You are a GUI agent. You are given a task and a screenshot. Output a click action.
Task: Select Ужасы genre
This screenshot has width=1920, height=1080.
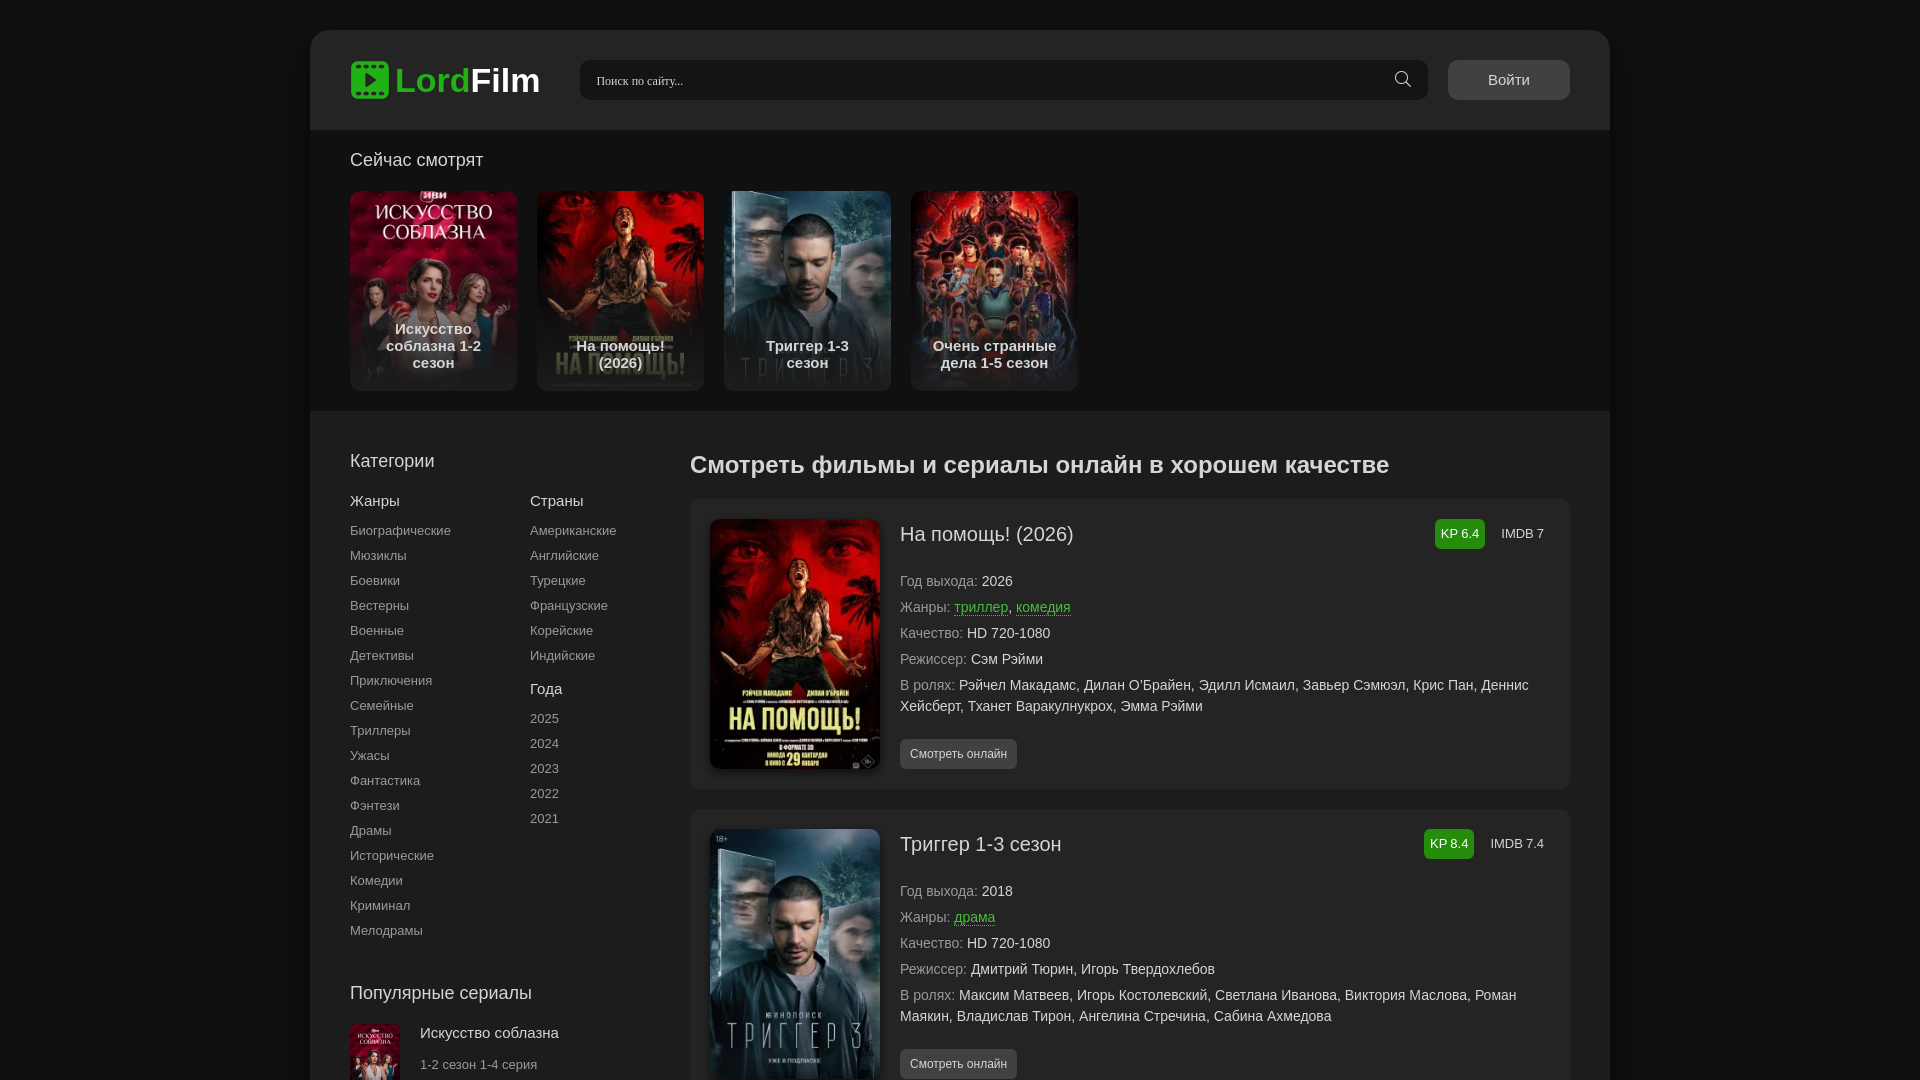[370, 756]
